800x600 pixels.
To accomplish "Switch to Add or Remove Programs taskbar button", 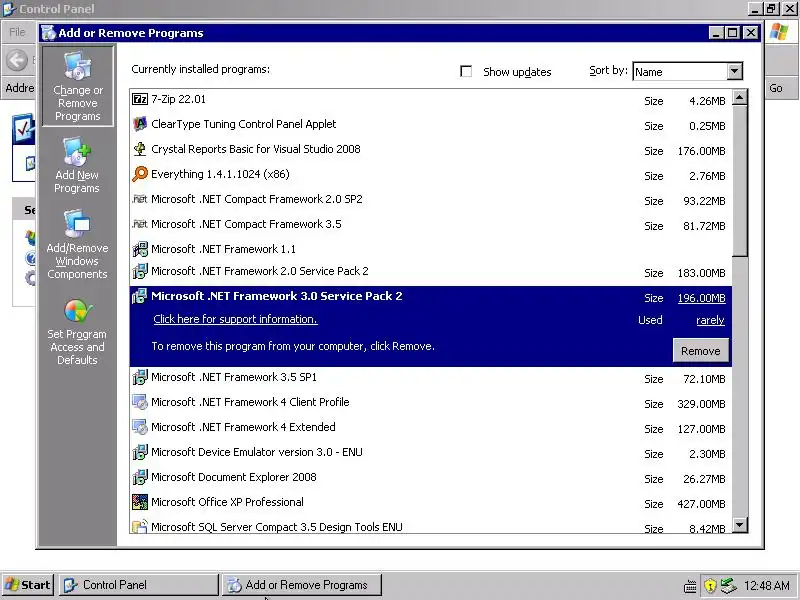I will pyautogui.click(x=302, y=585).
